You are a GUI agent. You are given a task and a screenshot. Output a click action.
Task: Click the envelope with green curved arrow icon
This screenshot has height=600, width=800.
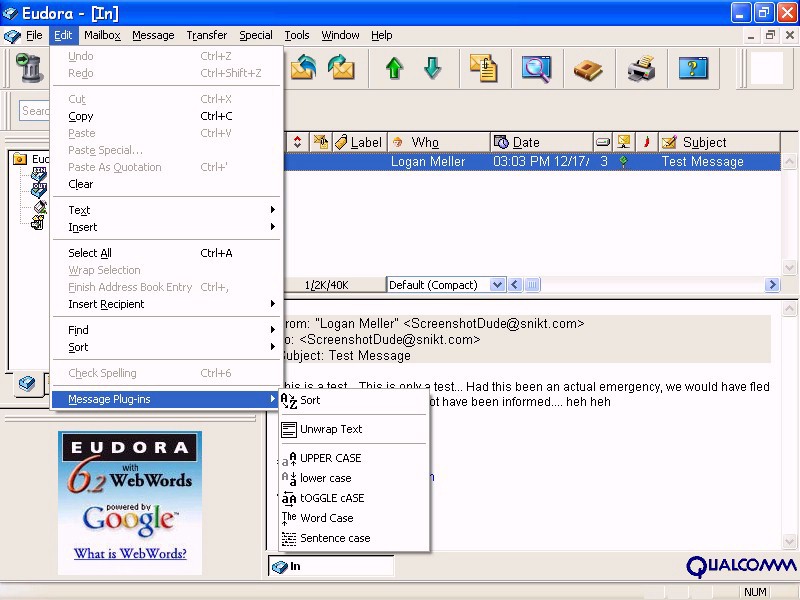341,68
